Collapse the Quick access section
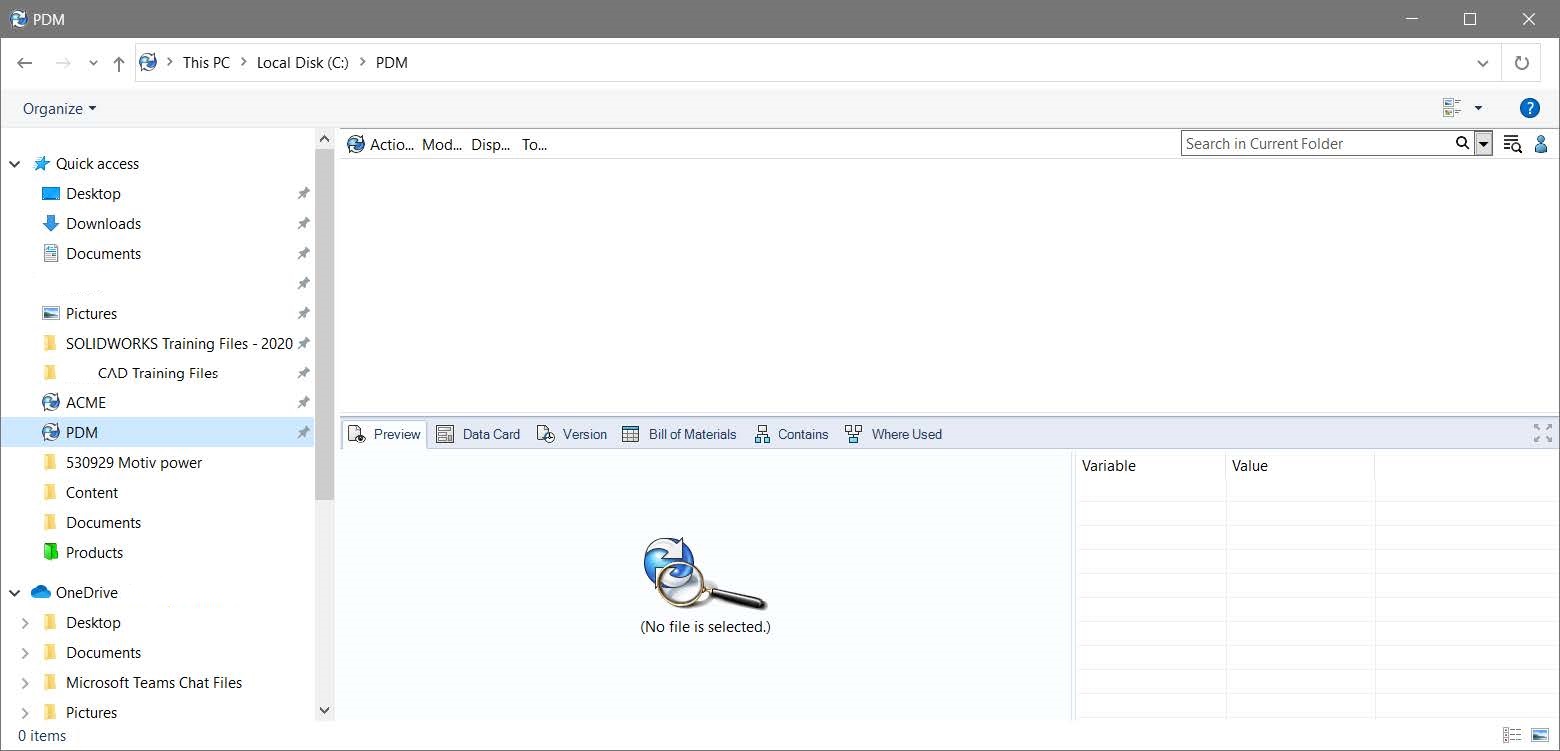1560x751 pixels. click(14, 163)
